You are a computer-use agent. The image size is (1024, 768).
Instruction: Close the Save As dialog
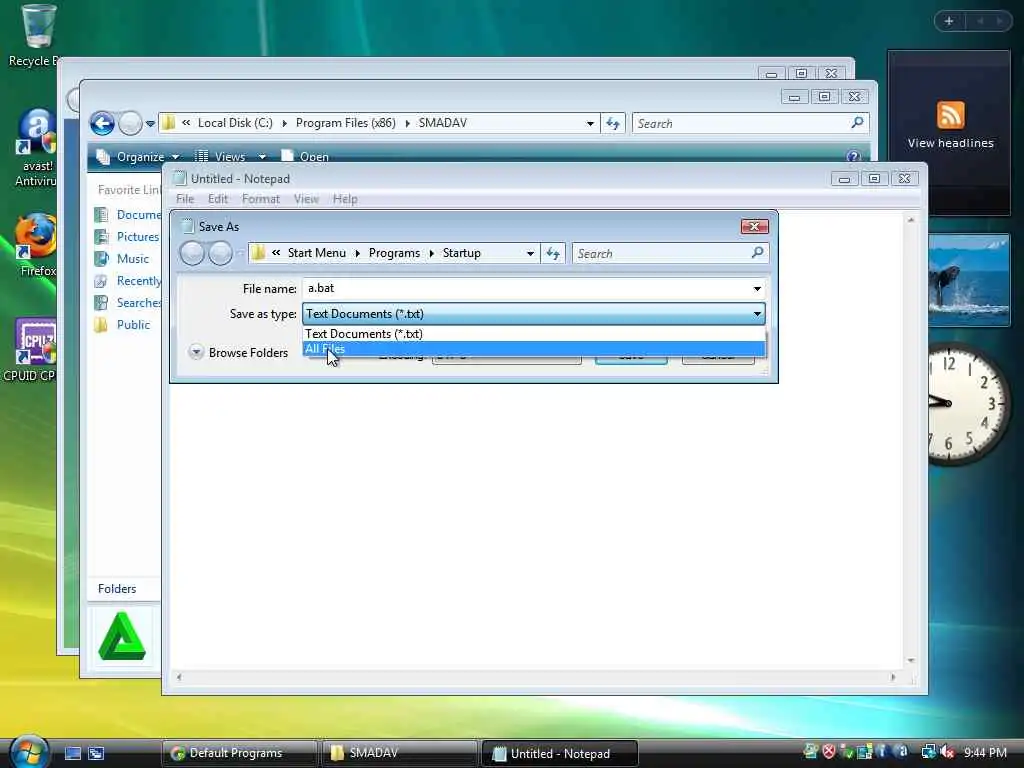tap(754, 227)
